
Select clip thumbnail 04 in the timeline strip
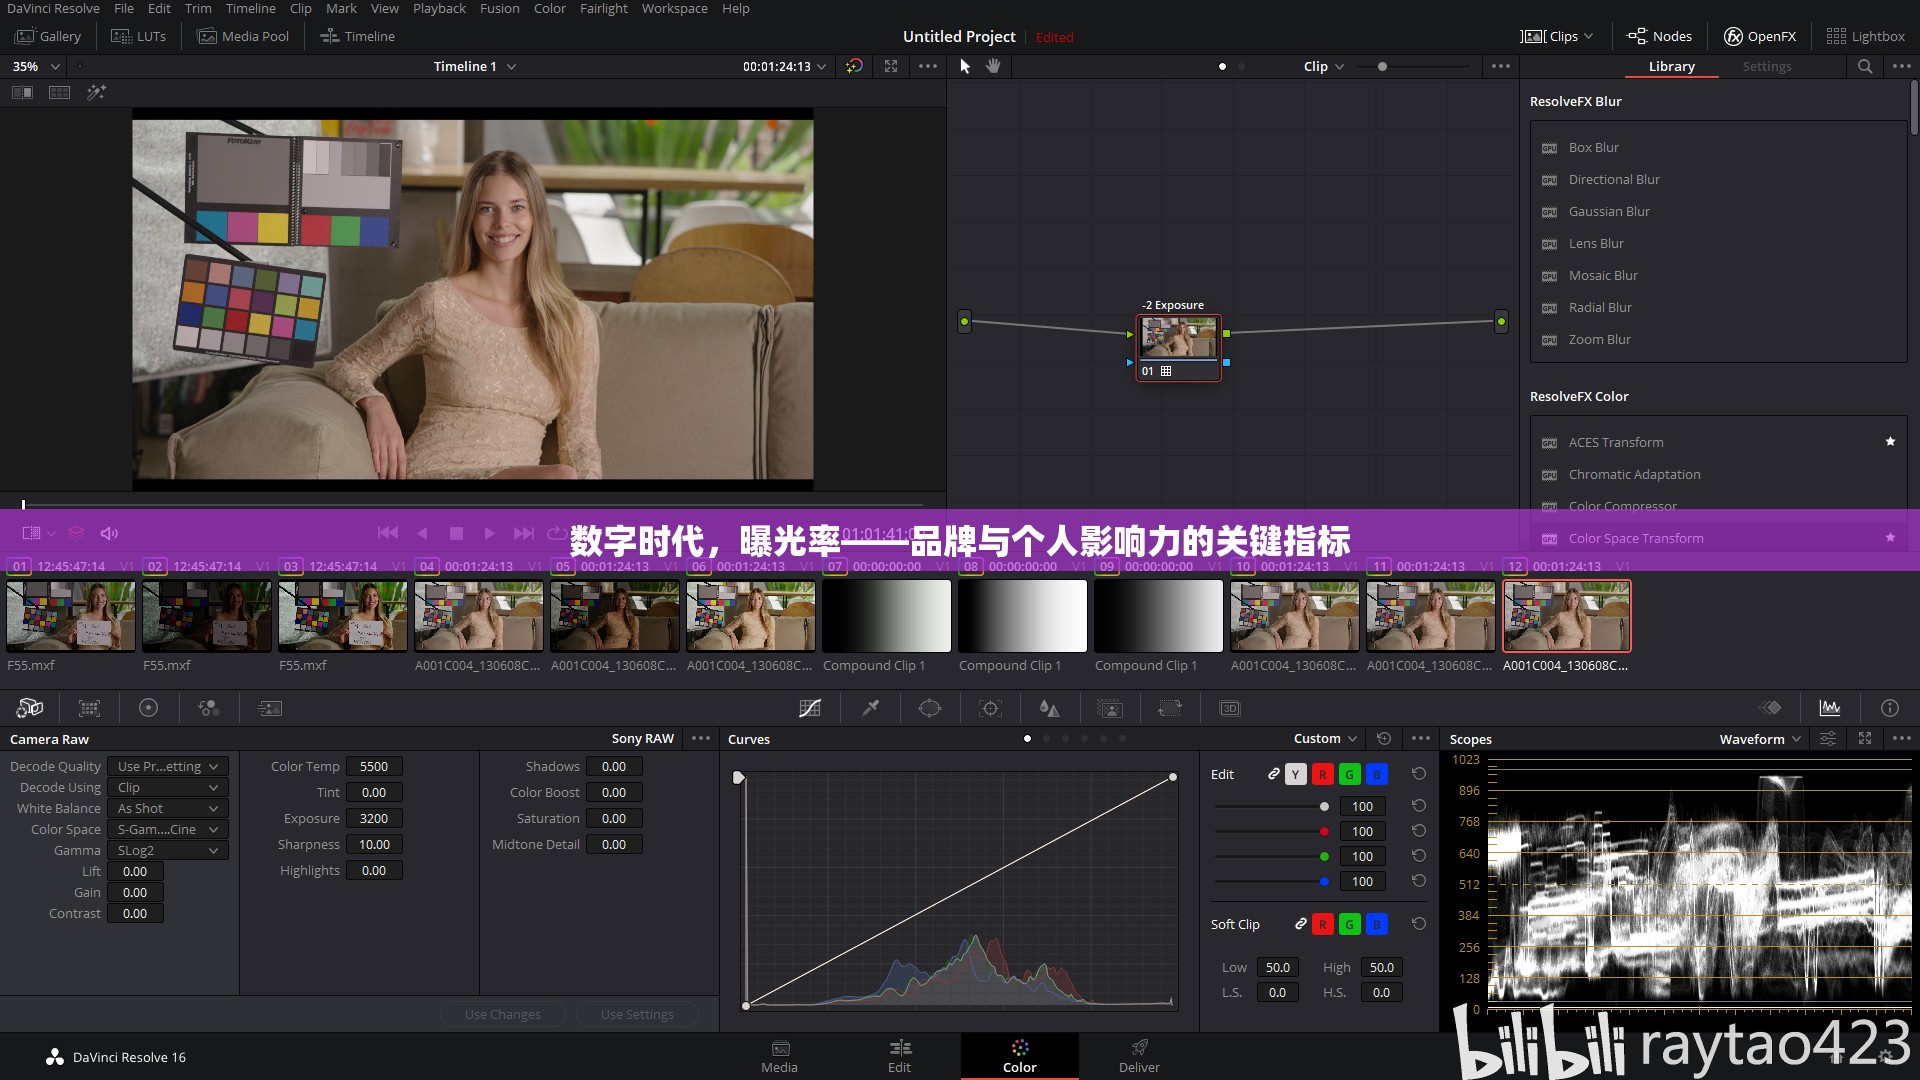pos(479,616)
